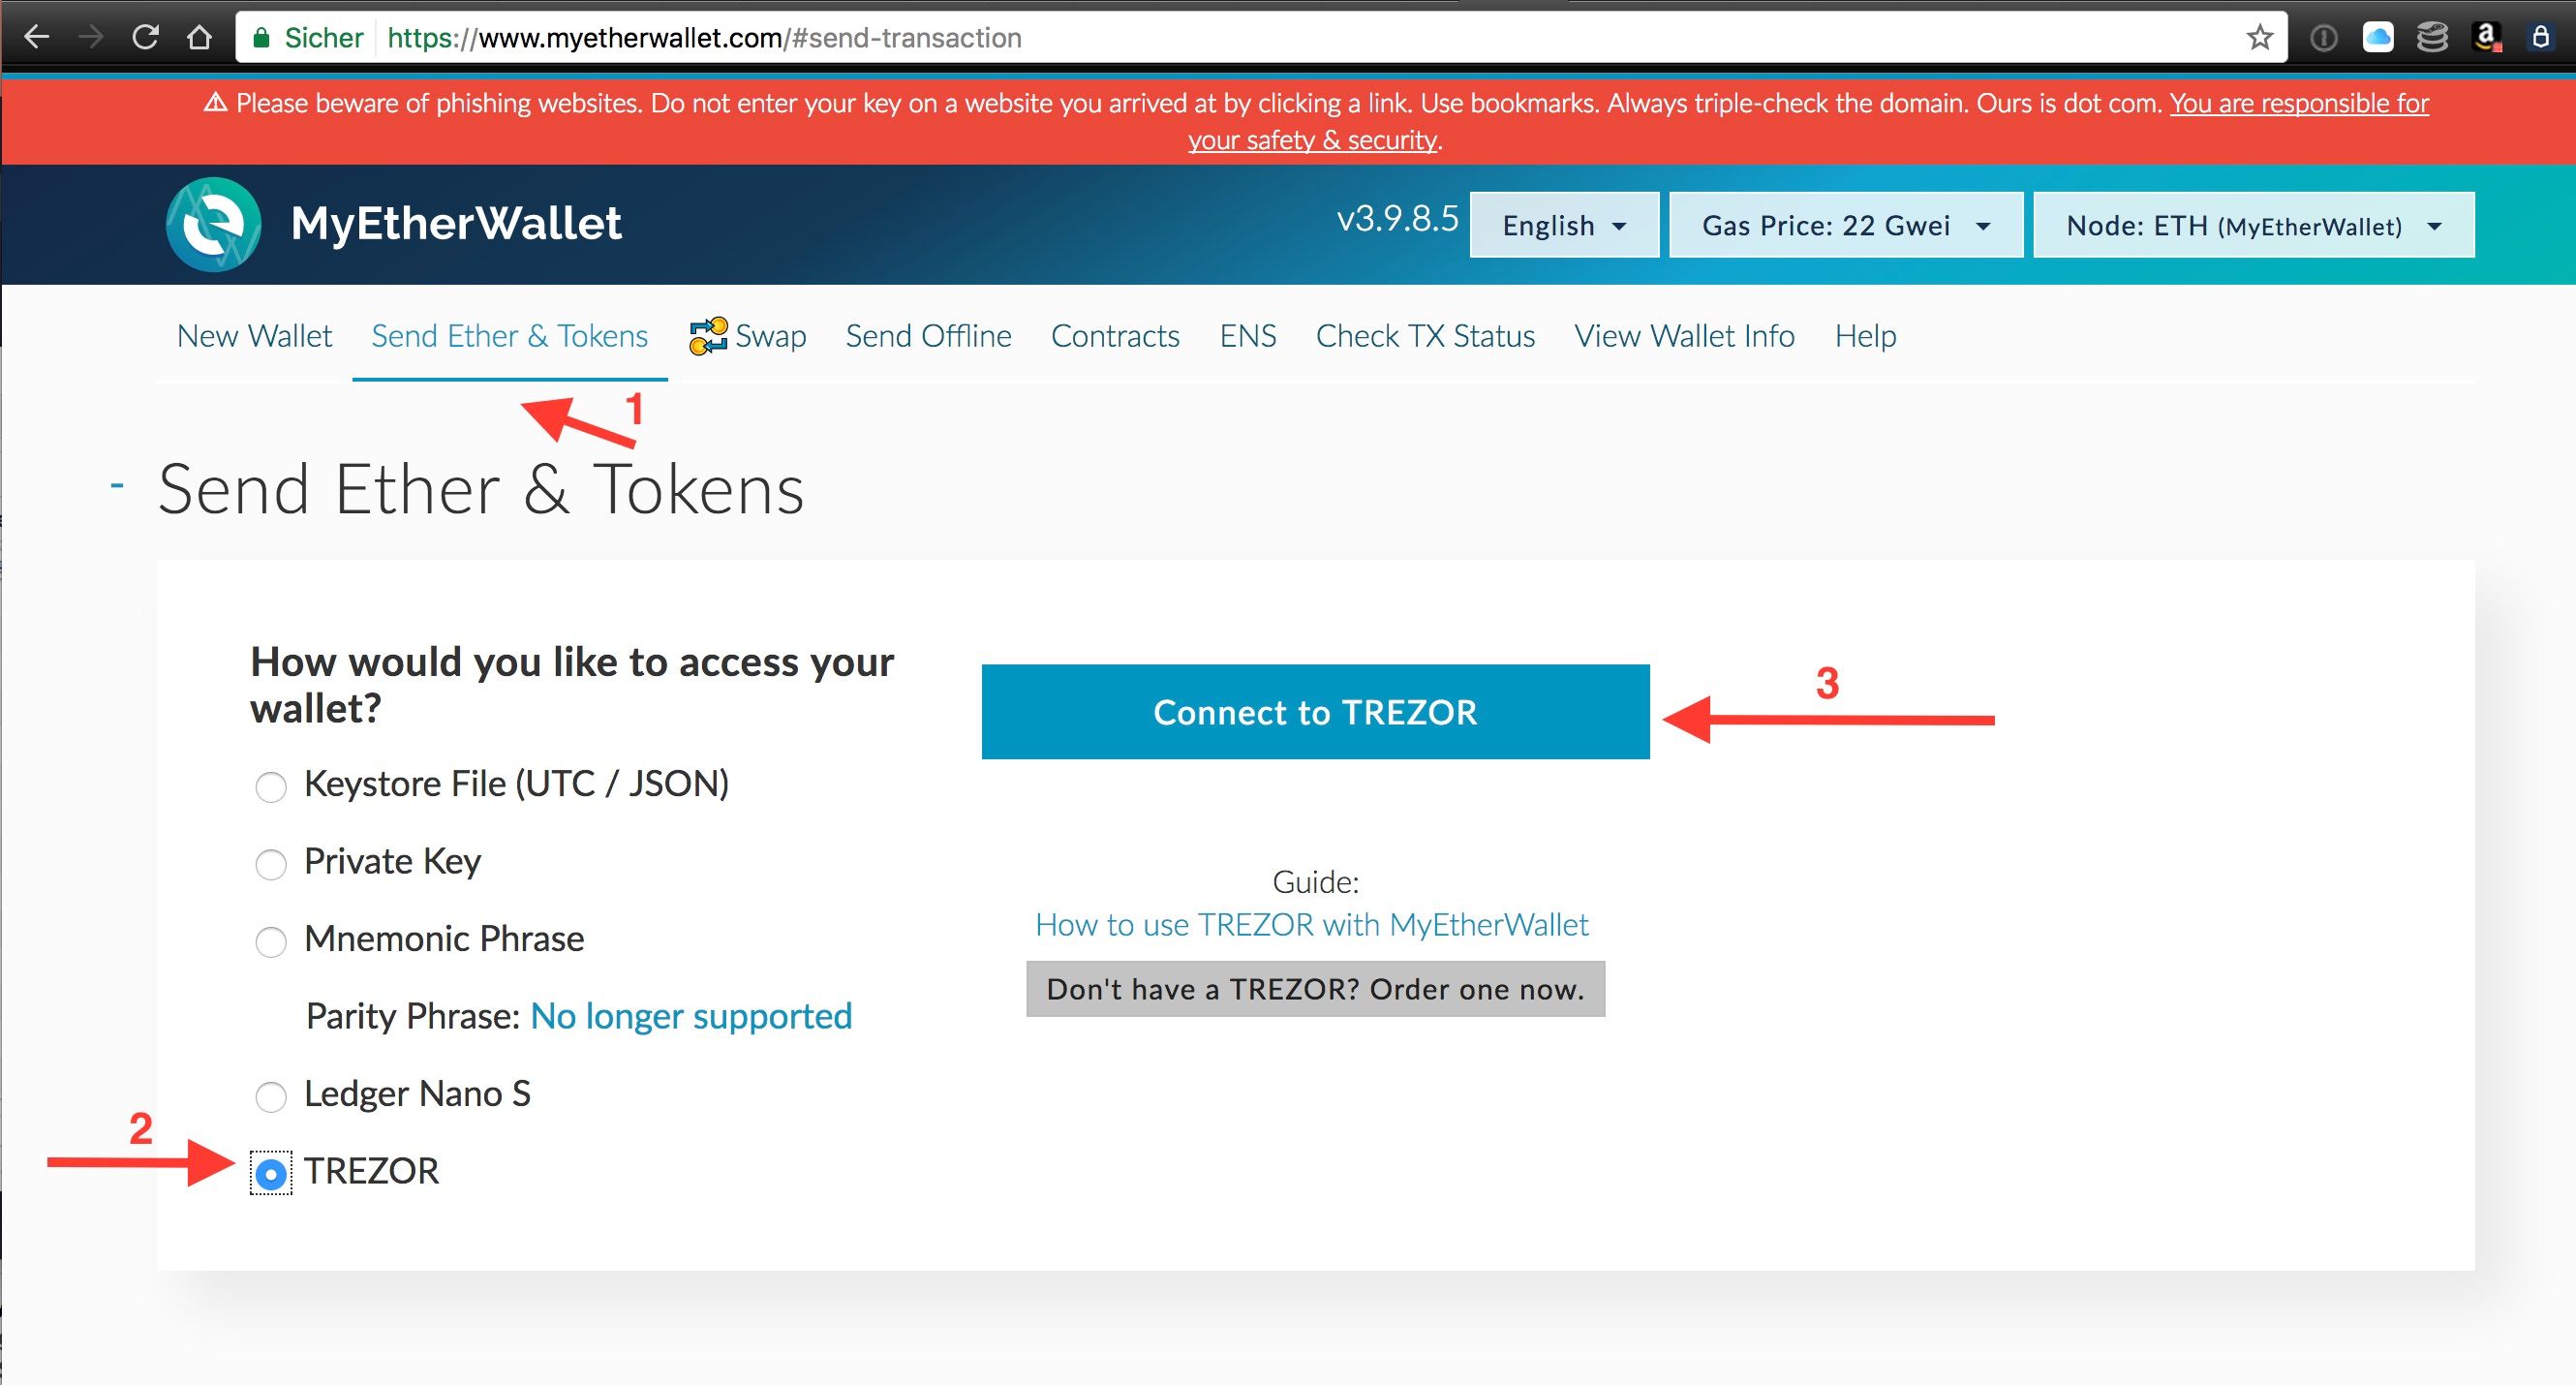Click the browser back navigation arrow

click(38, 36)
